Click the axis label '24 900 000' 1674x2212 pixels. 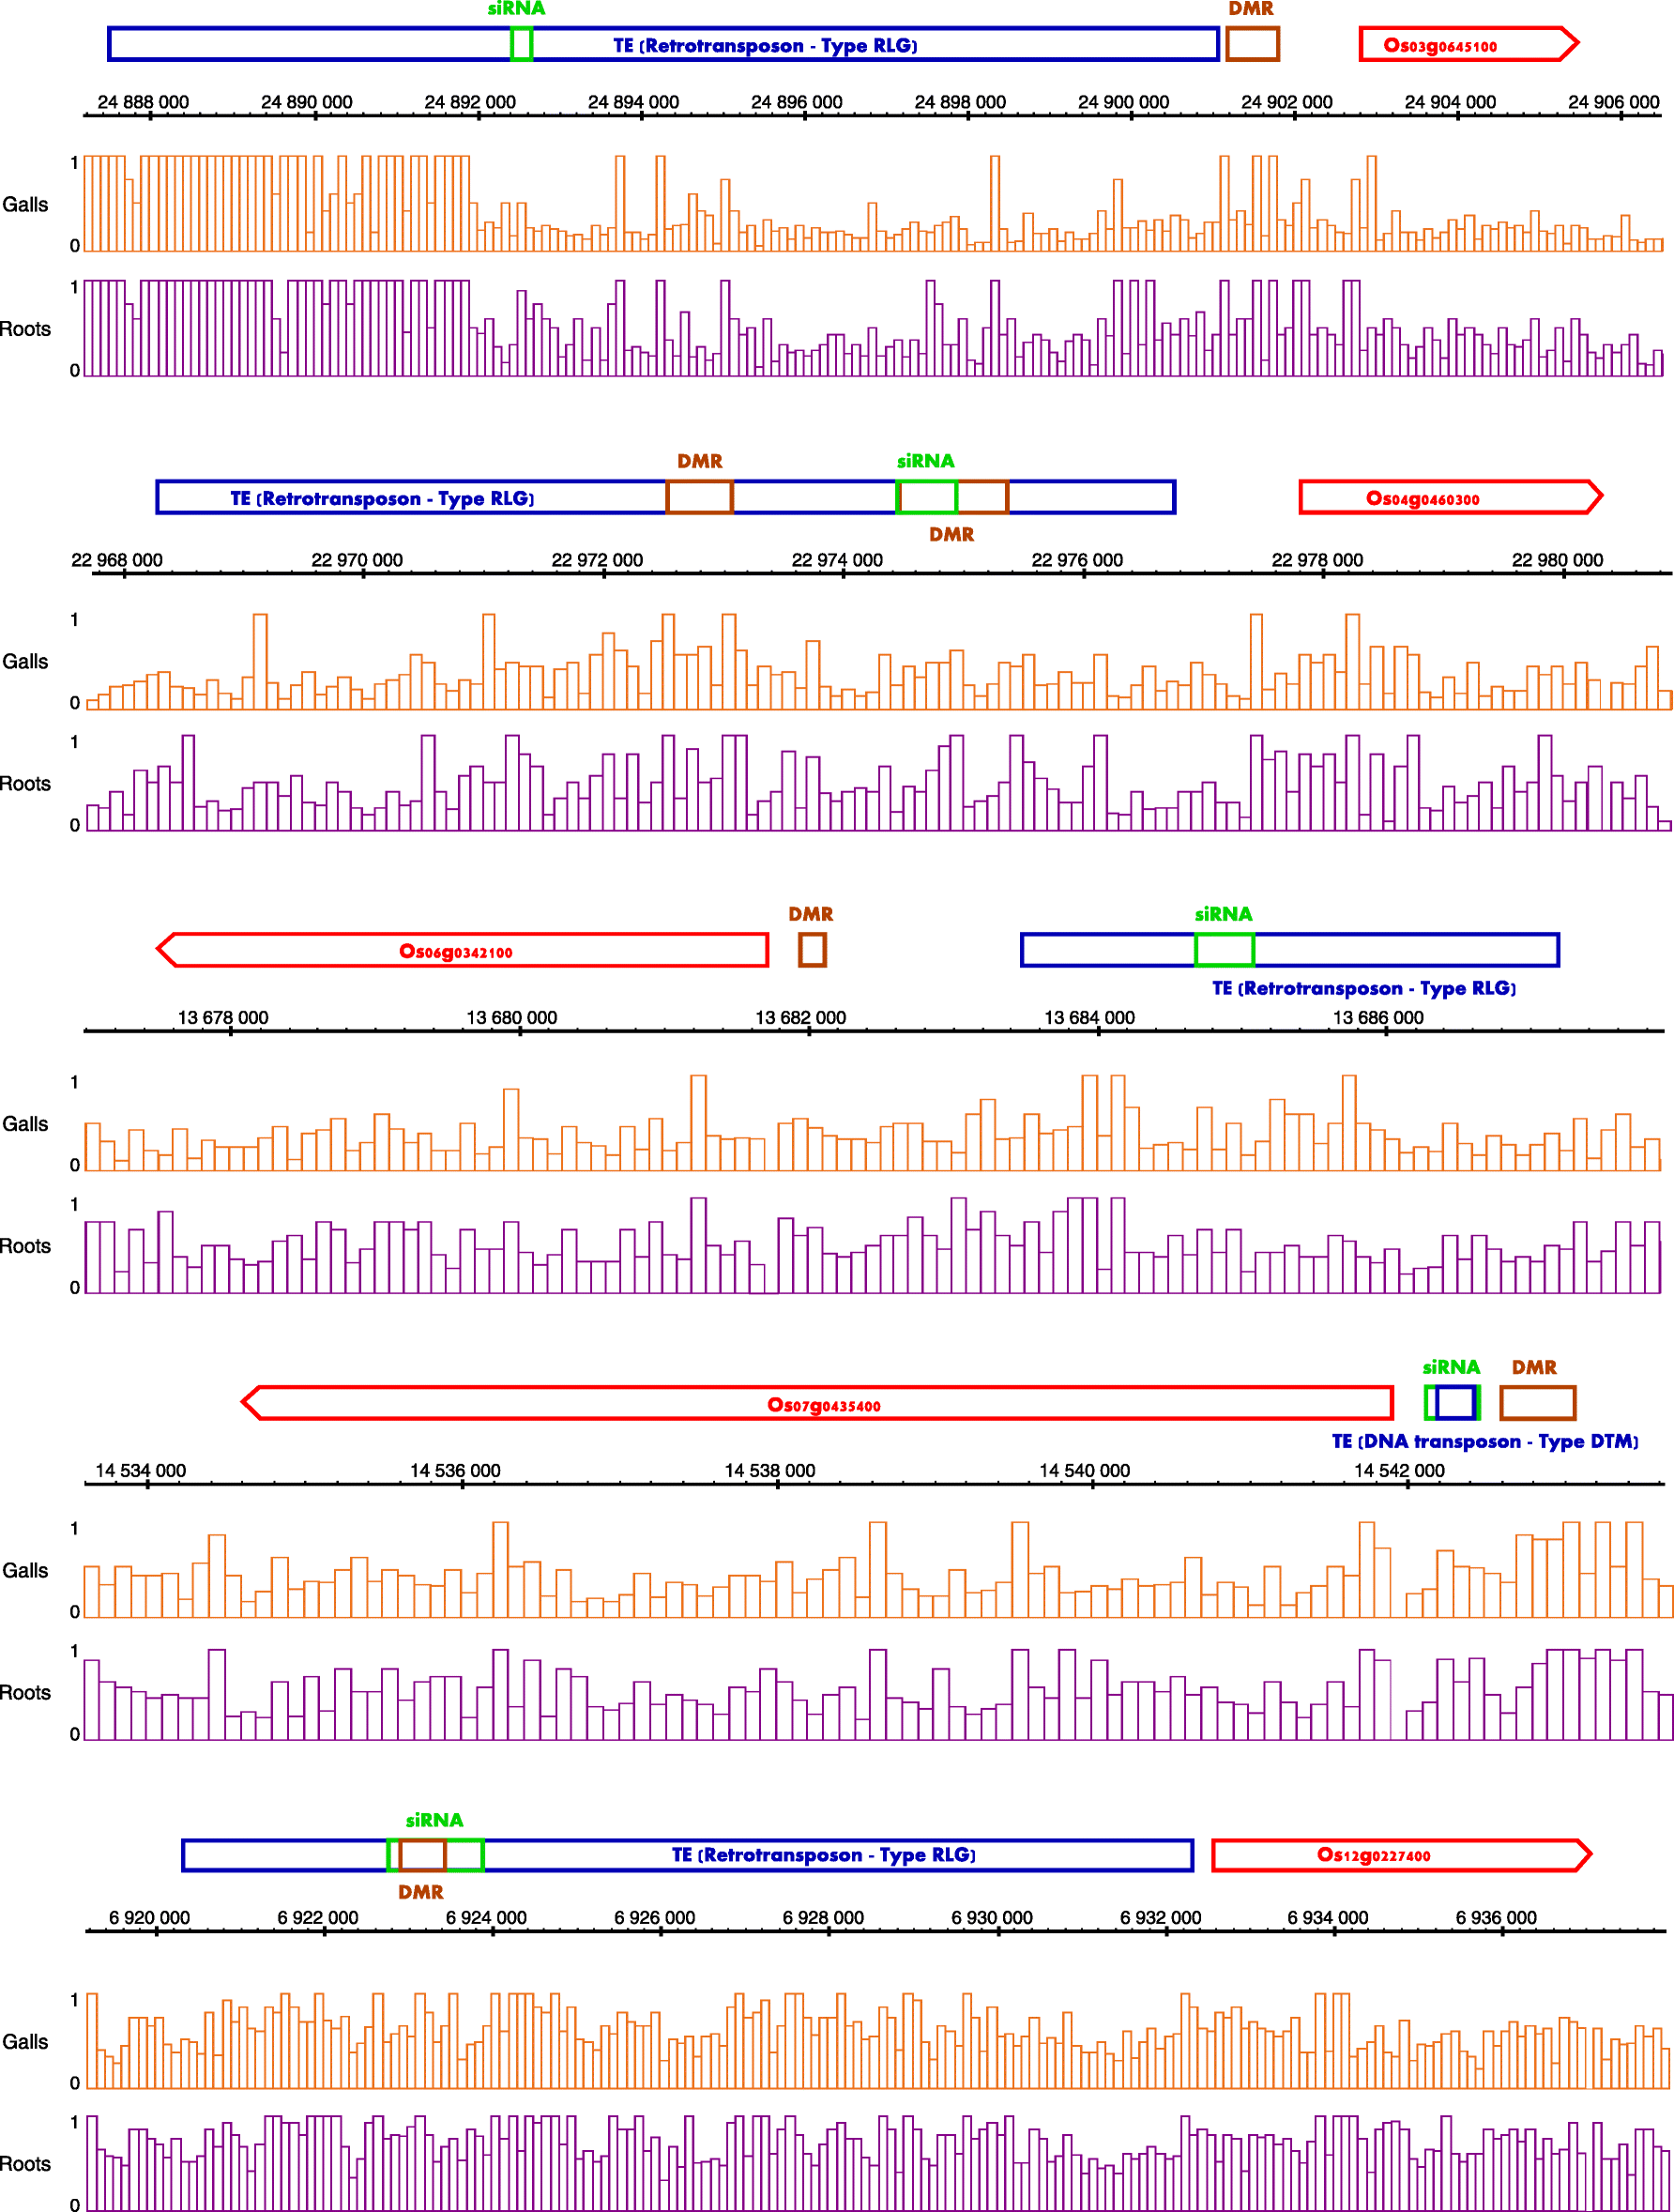pyautogui.click(x=1123, y=102)
